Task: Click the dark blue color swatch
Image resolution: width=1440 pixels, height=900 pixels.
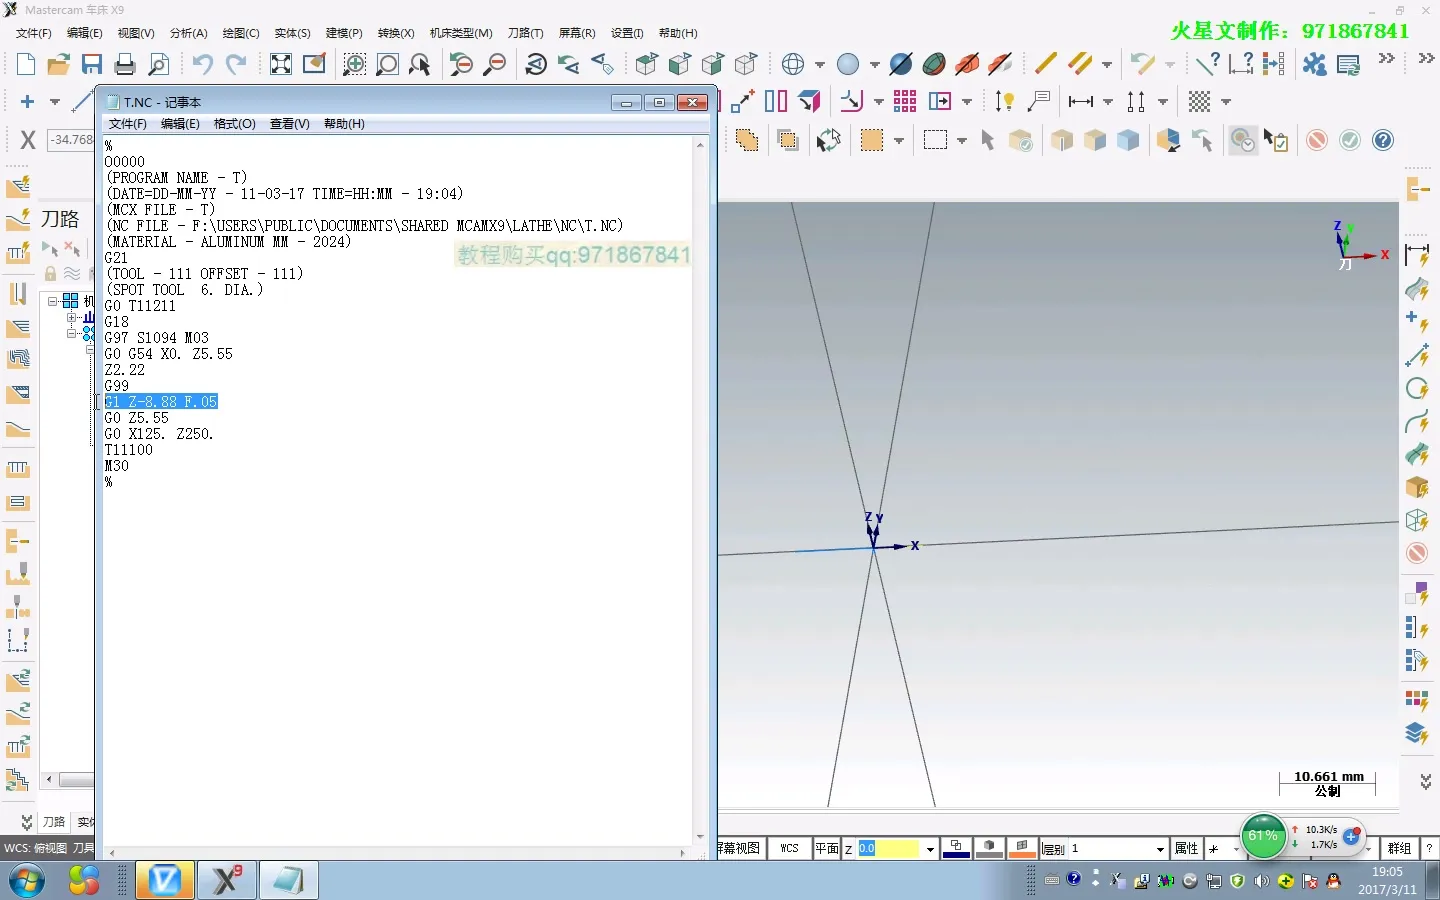Action: tap(956, 848)
